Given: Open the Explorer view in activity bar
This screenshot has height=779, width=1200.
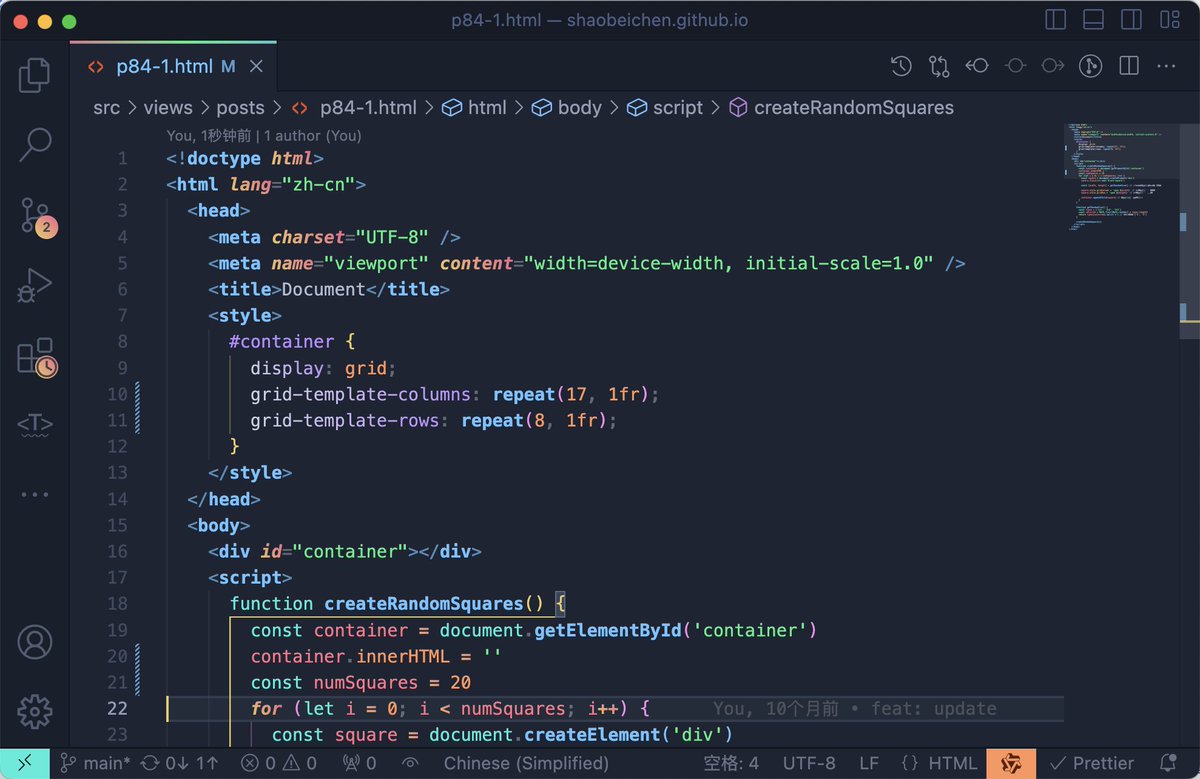Looking at the screenshot, I should (x=34, y=74).
